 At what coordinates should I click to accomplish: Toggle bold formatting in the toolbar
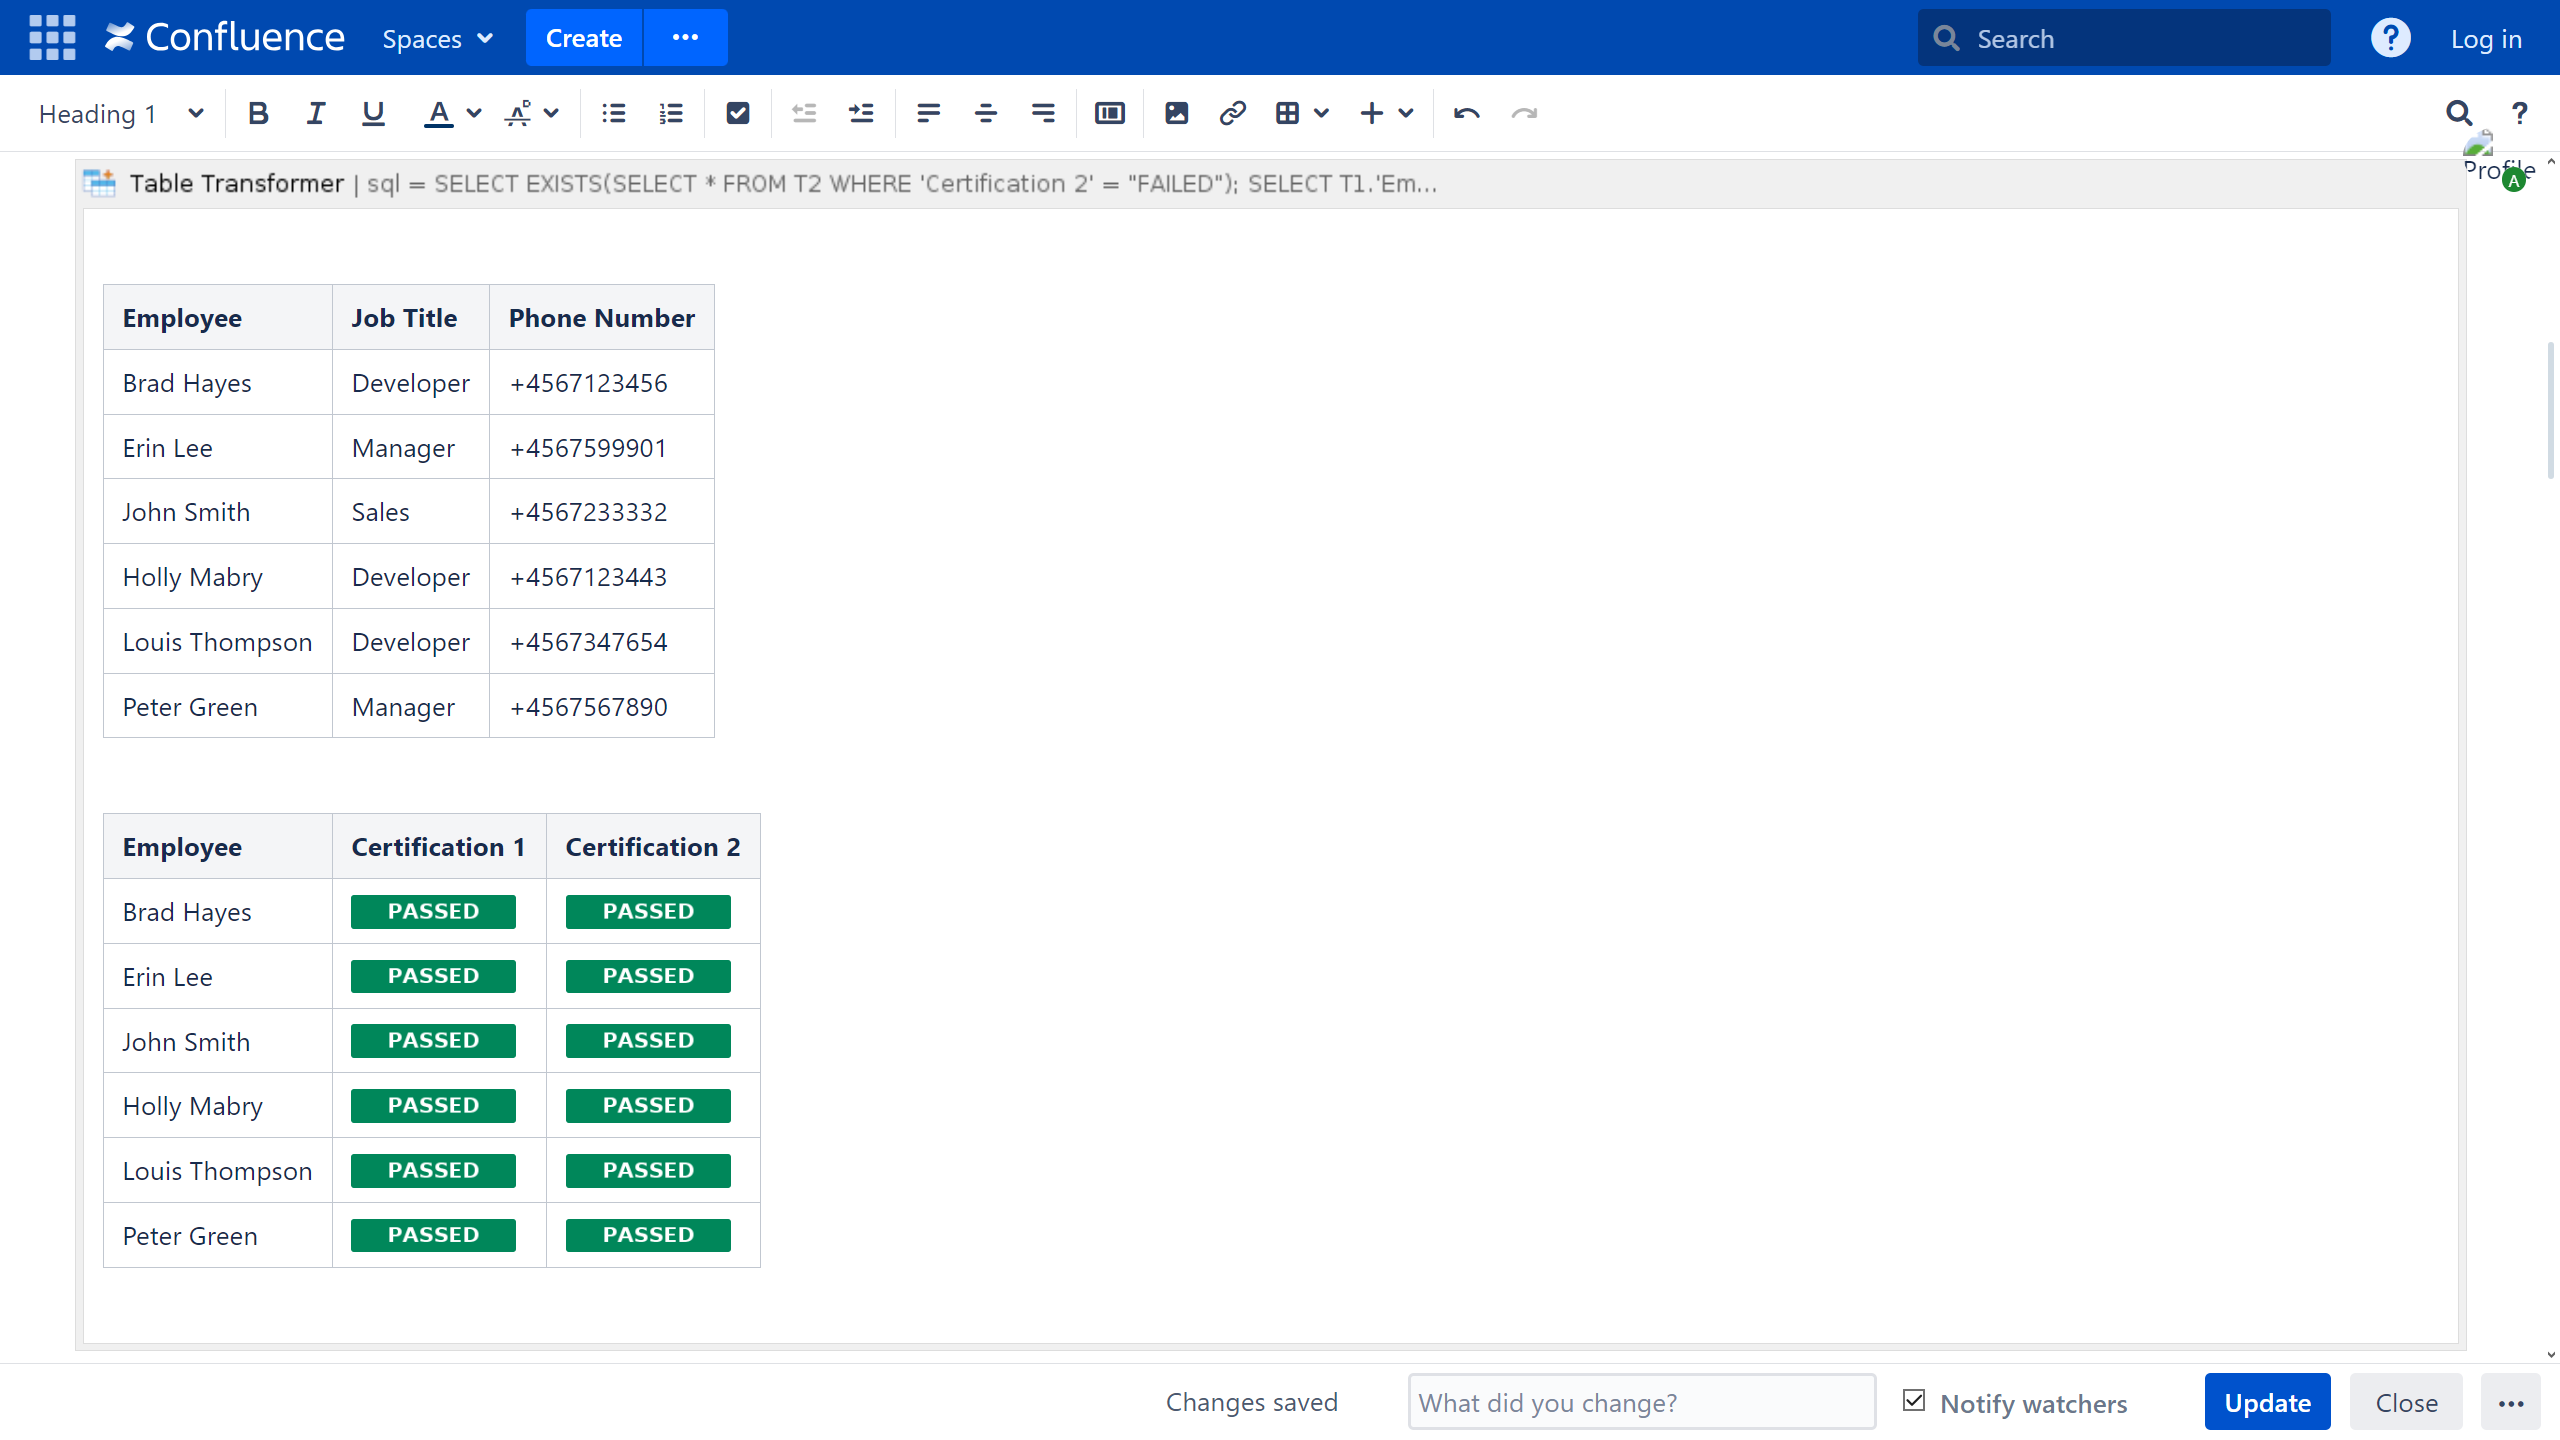(x=258, y=113)
